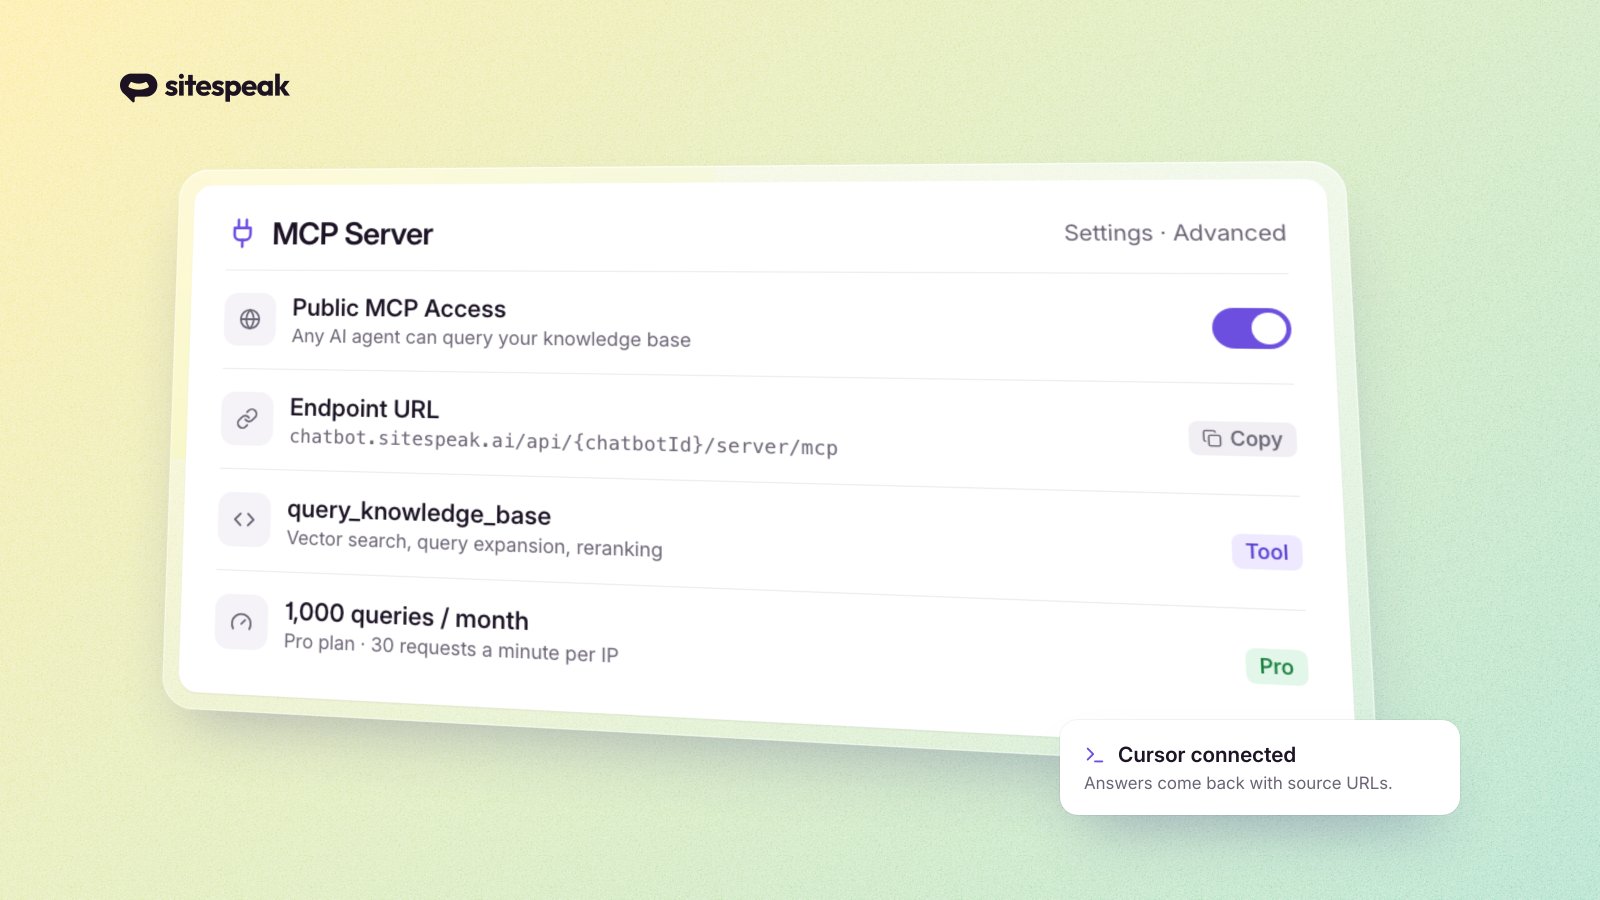Screen dimensions: 1600x900
Task: Click the MCP Server heading
Action: pyautogui.click(x=352, y=234)
